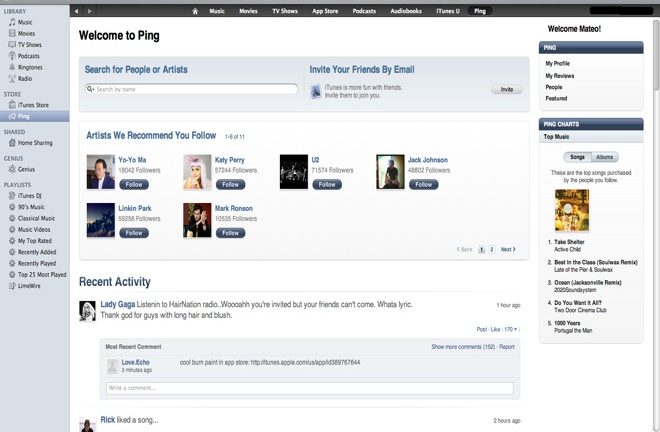Select the Ringtones bell icon
The width and height of the screenshot is (660, 432).
pos(12,67)
